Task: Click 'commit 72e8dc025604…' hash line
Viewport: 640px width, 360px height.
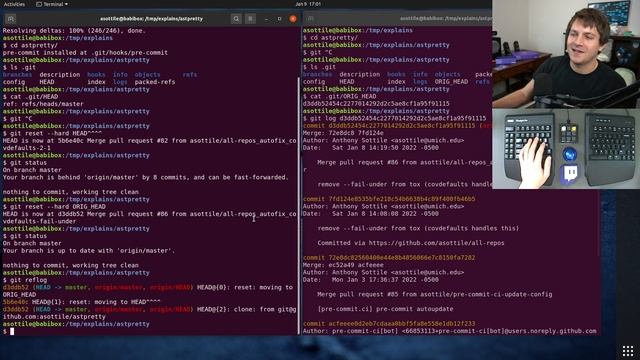Action: (389, 258)
